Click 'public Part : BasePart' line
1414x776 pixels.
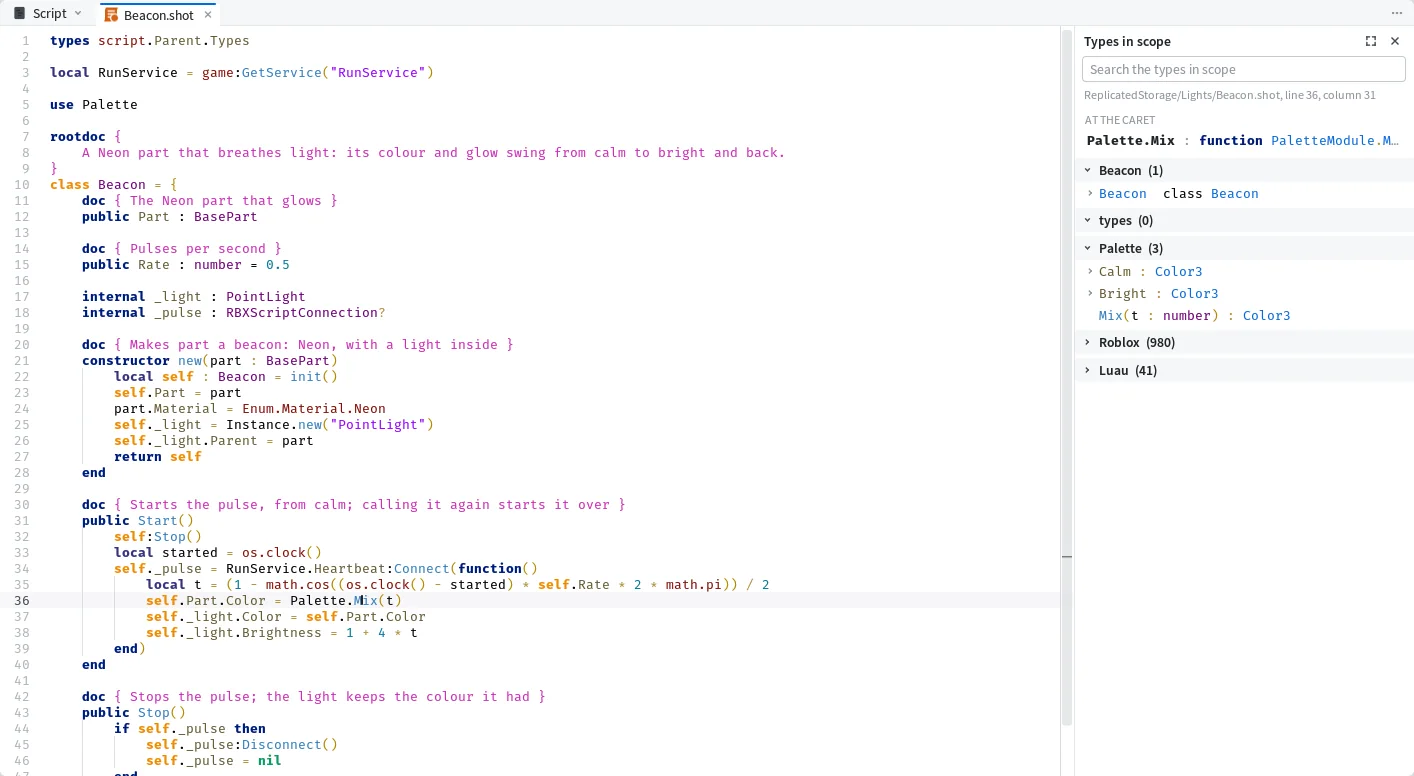point(170,216)
